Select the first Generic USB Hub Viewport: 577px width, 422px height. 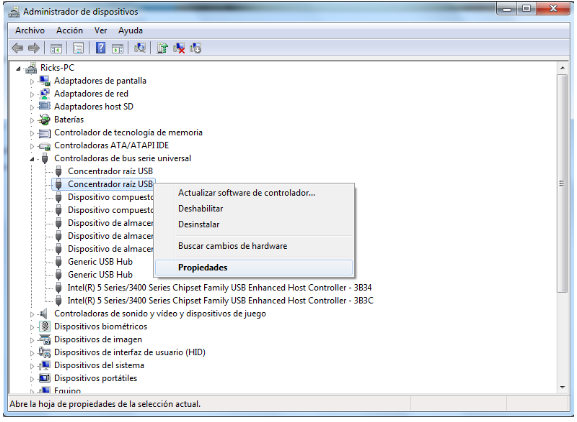[100, 262]
